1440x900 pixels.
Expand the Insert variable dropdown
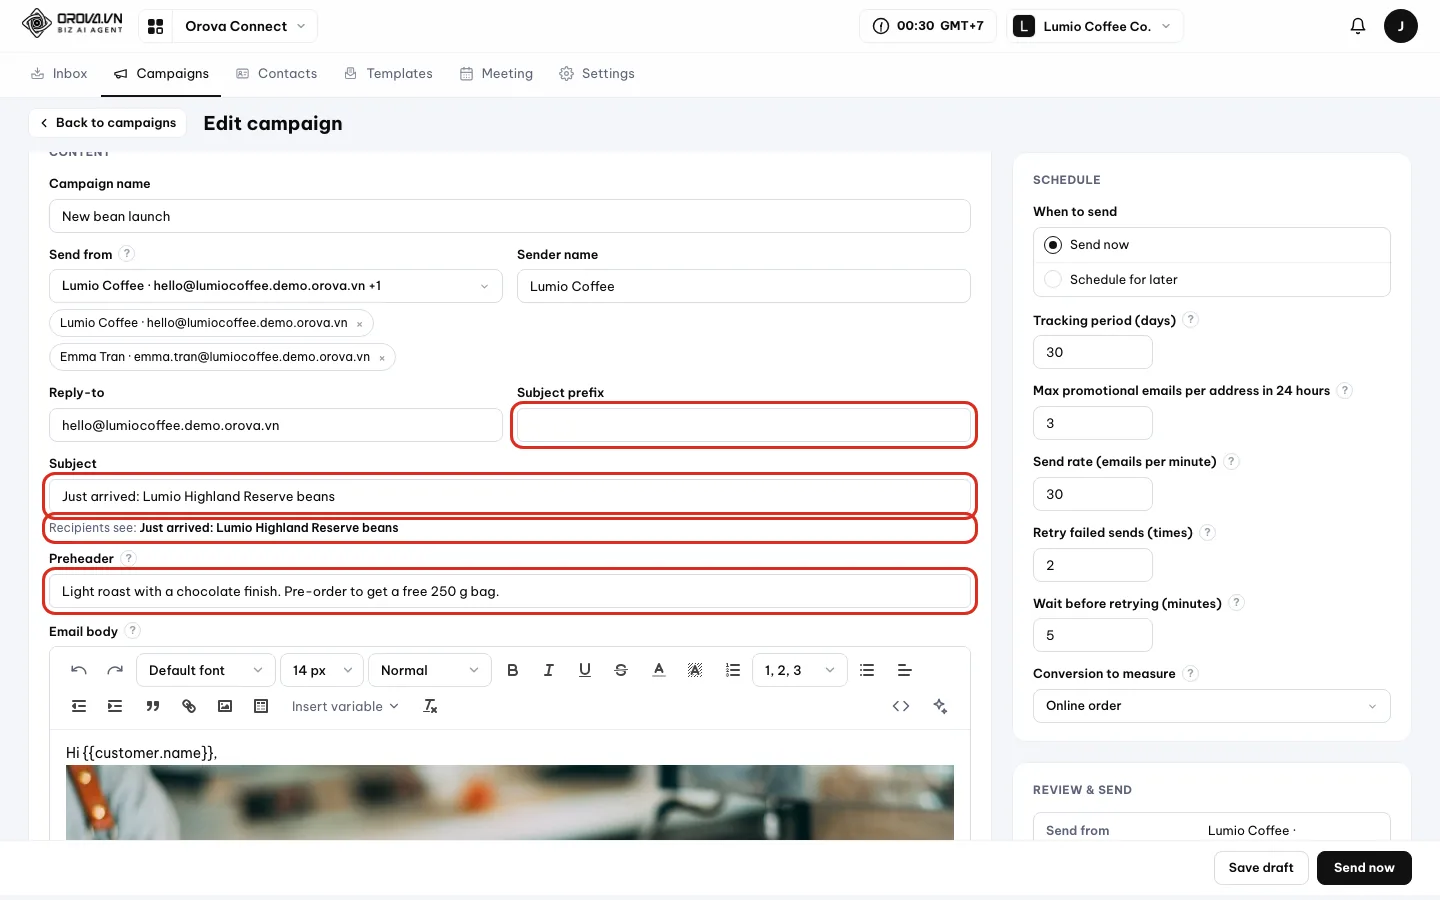345,706
